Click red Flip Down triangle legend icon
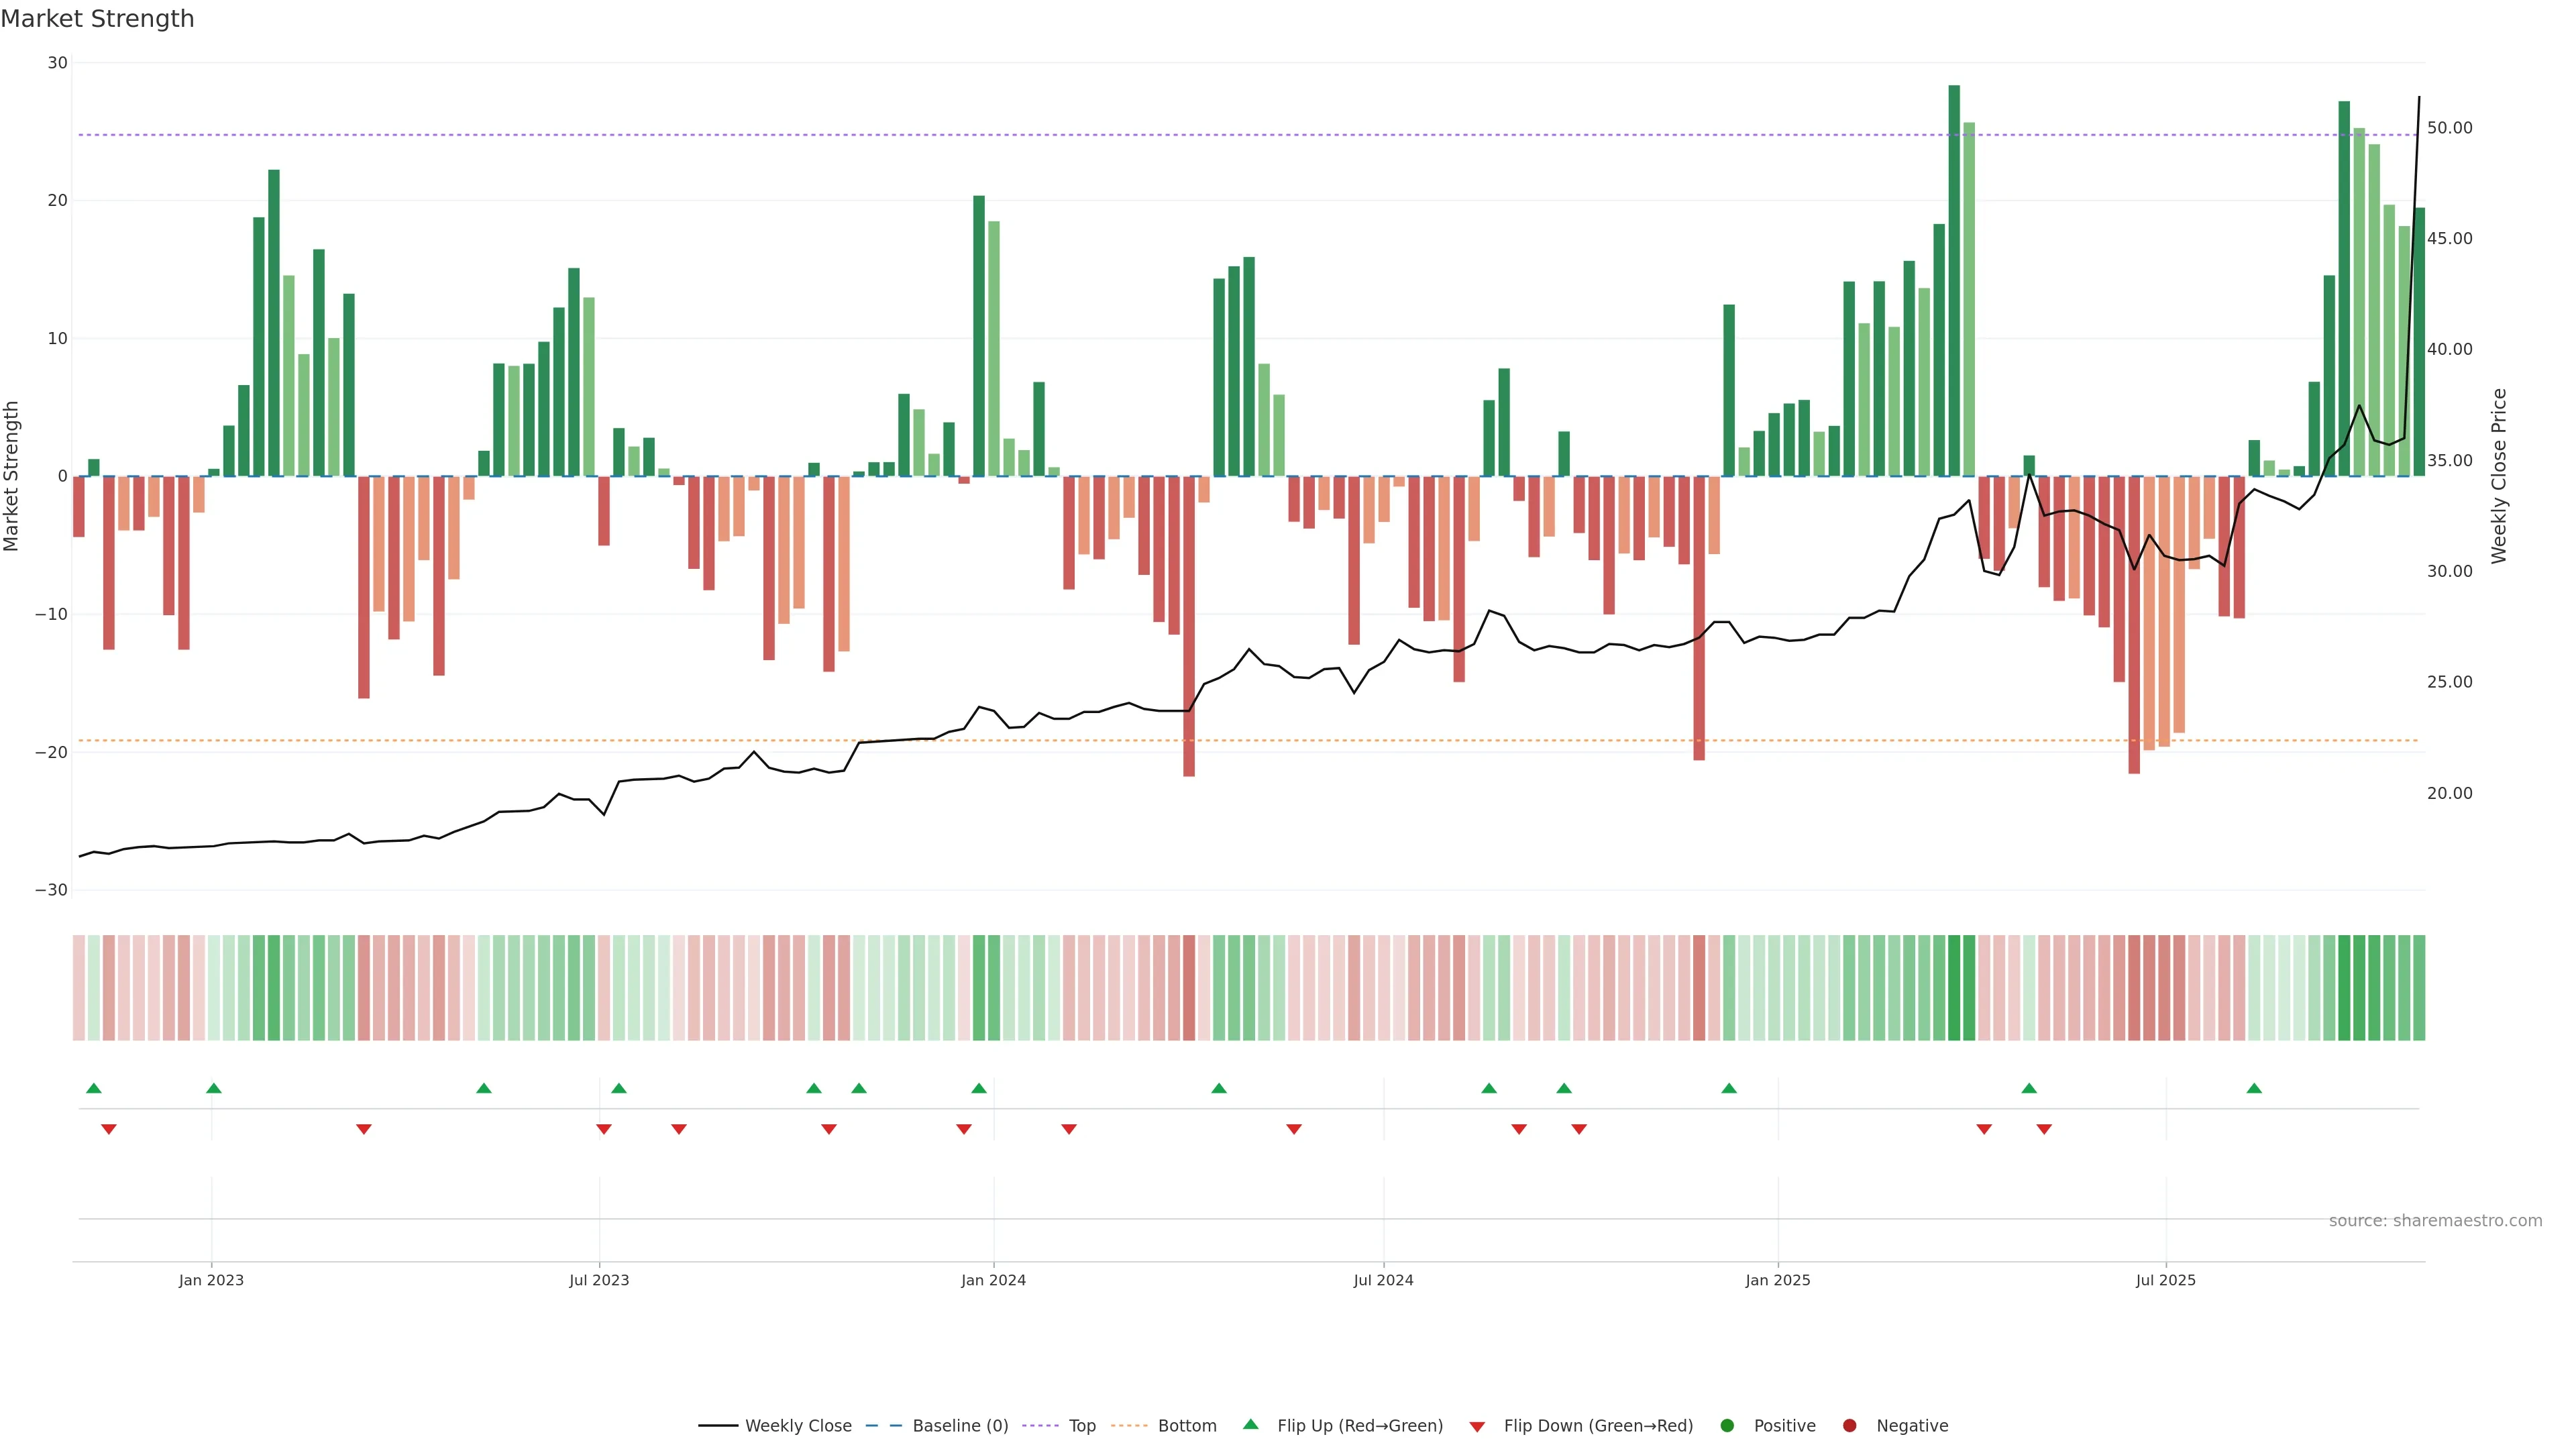 [1477, 1427]
